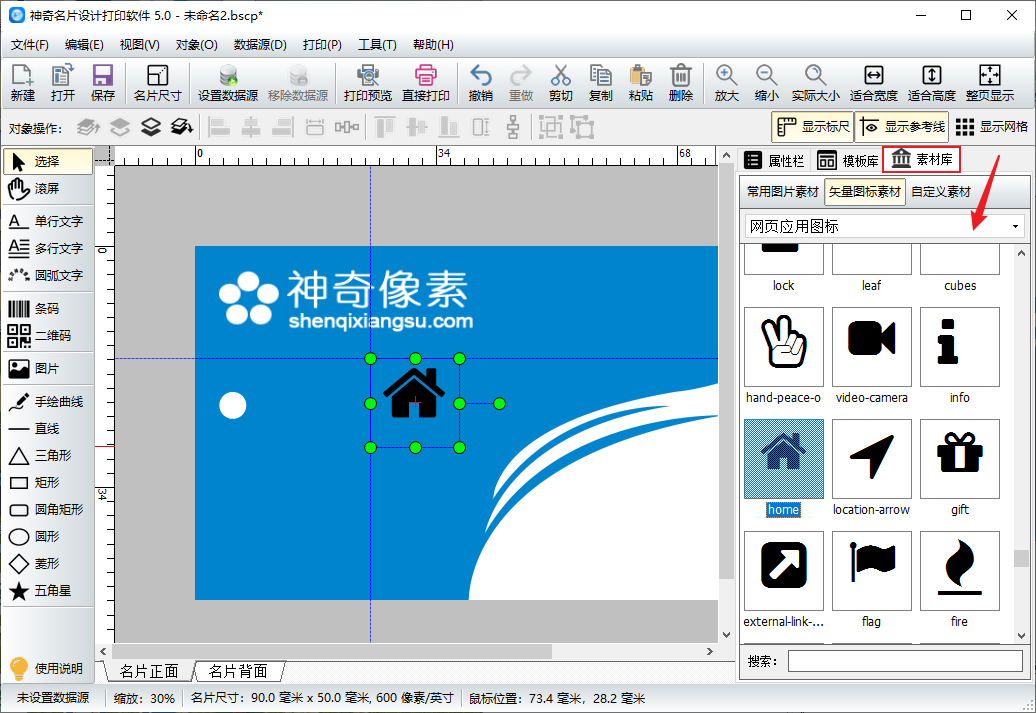Pick the 矩形 rectangle tool
The height and width of the screenshot is (713, 1036).
48,483
